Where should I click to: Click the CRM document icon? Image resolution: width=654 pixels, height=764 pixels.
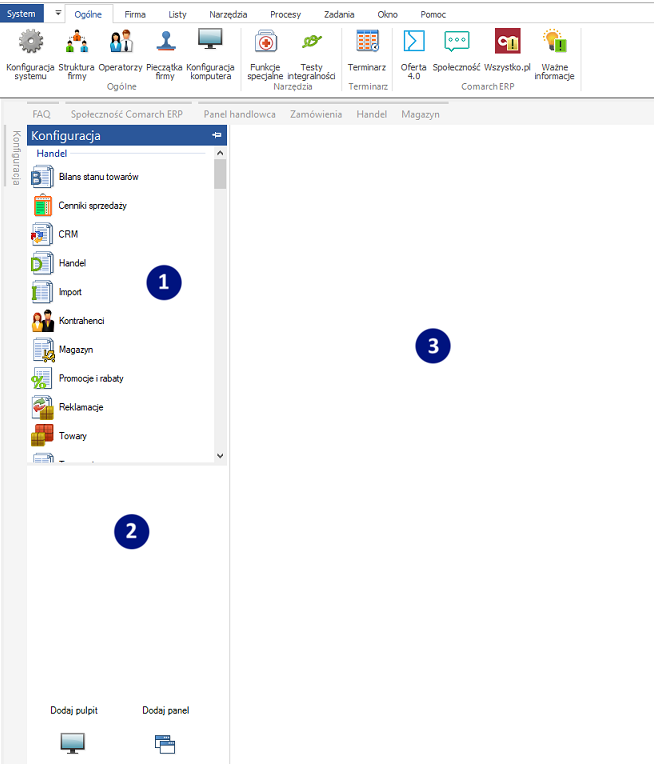click(x=42, y=234)
